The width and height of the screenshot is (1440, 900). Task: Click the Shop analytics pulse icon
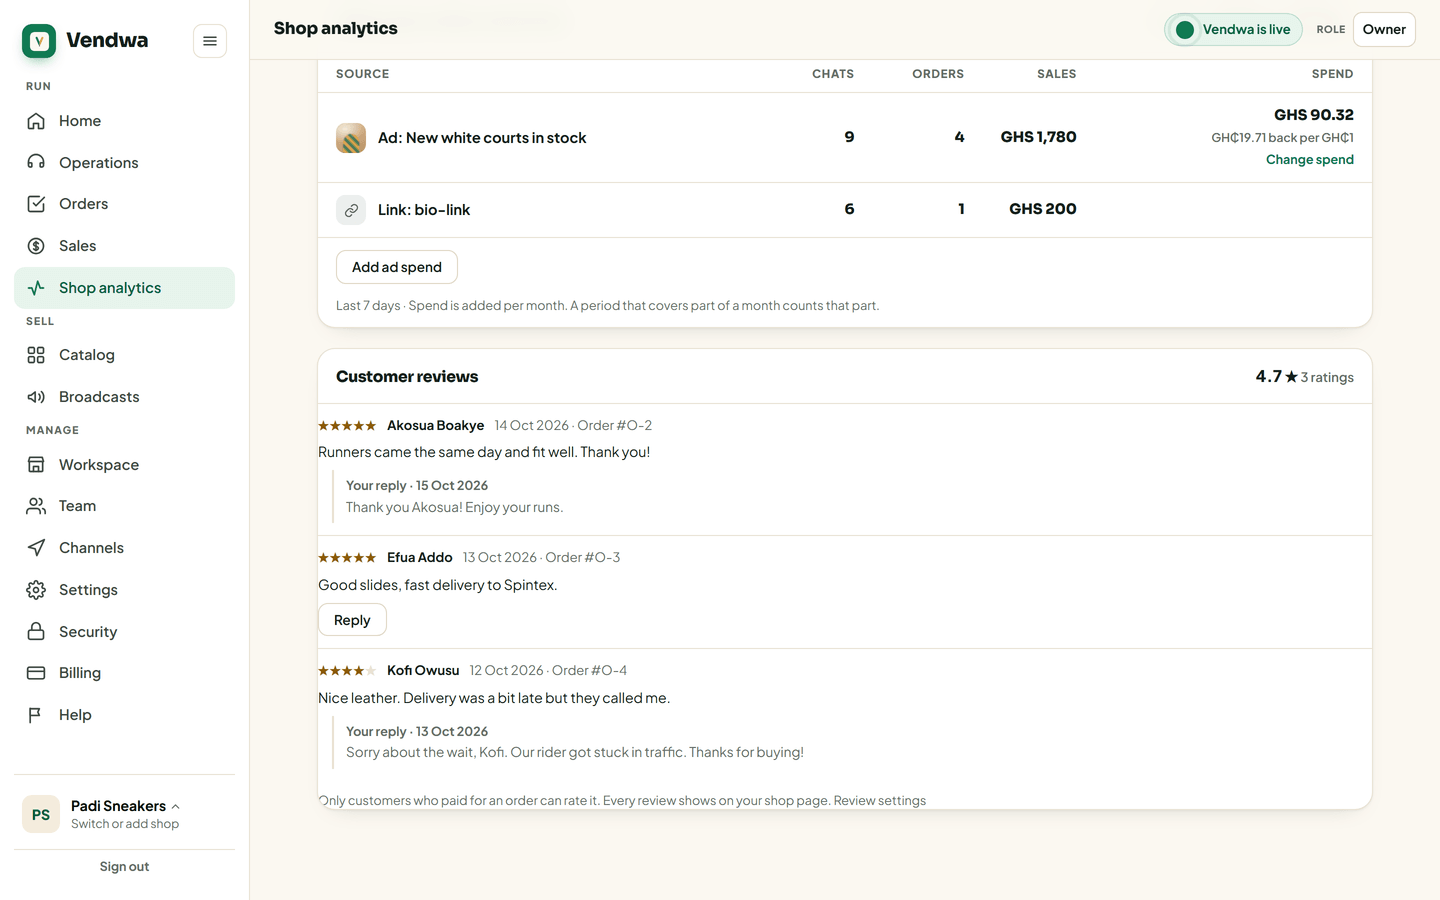point(36,288)
